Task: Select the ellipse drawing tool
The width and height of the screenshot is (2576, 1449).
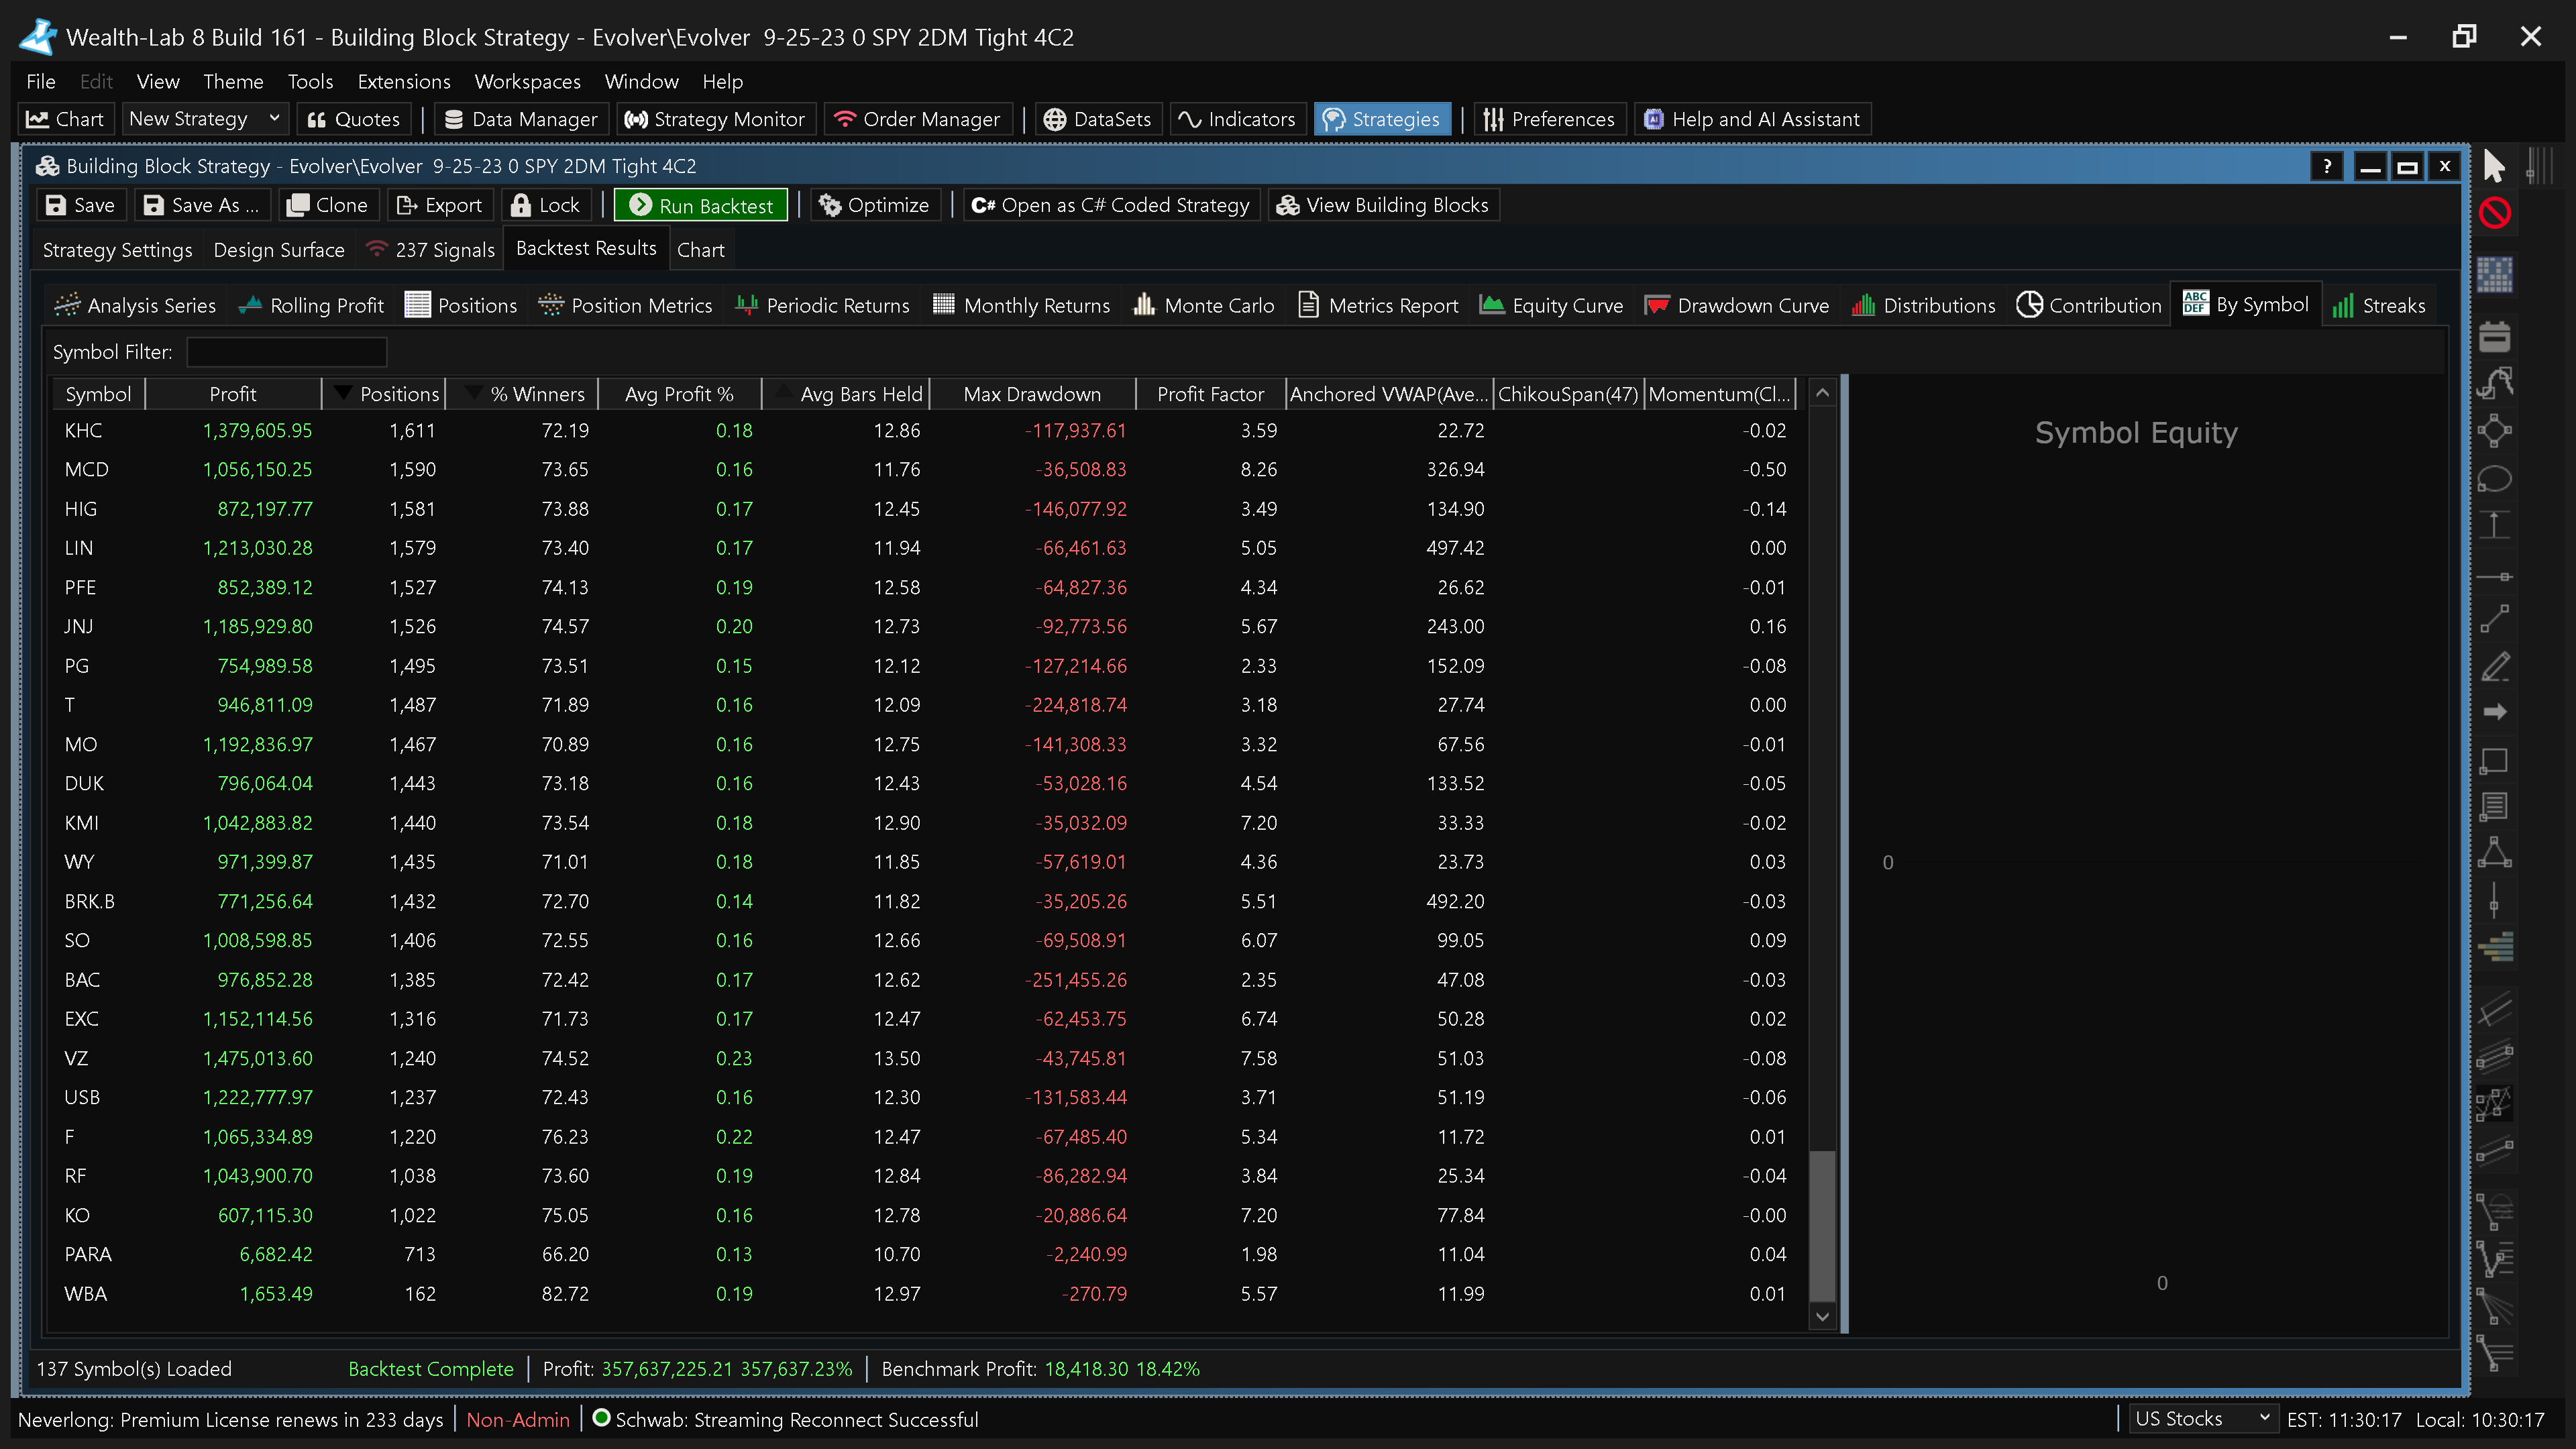Action: [x=2494, y=479]
